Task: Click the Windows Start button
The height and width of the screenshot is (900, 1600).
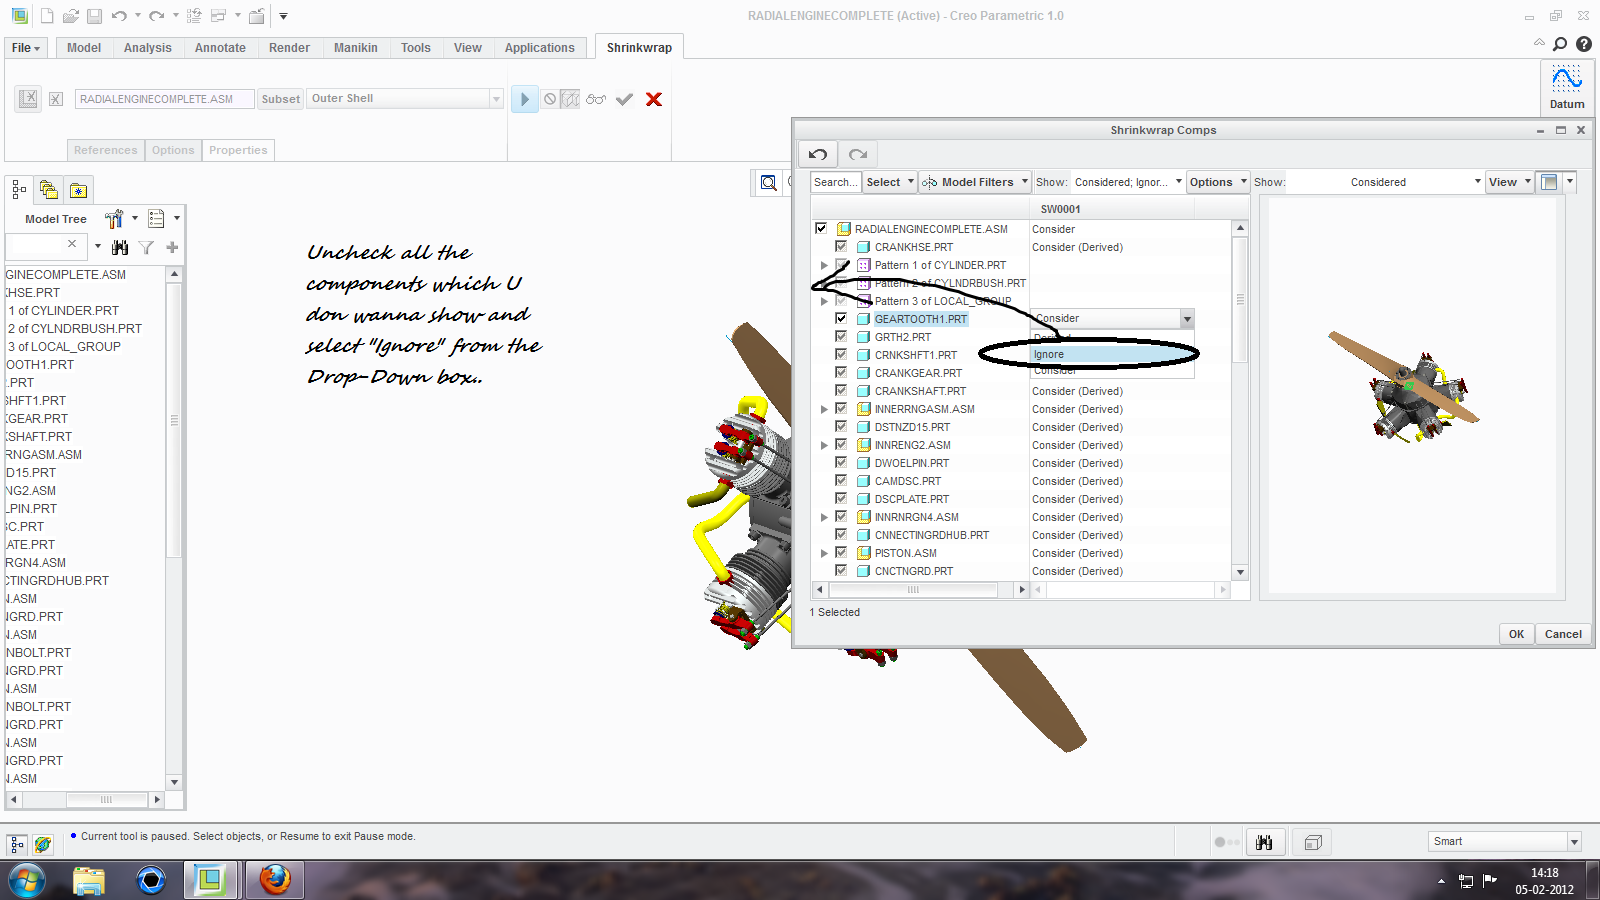Action: pyautogui.click(x=27, y=881)
